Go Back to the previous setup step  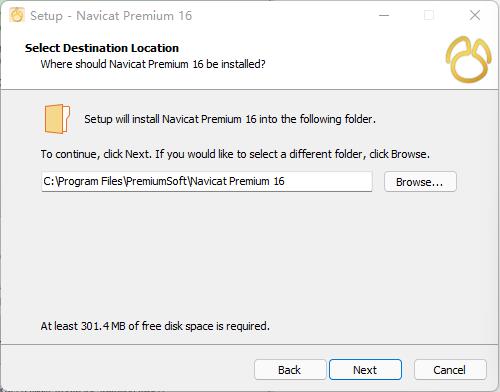point(290,370)
